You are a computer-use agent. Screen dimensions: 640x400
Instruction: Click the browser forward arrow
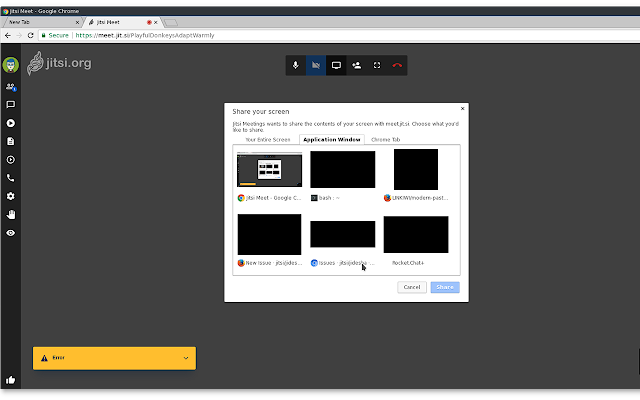pos(19,36)
